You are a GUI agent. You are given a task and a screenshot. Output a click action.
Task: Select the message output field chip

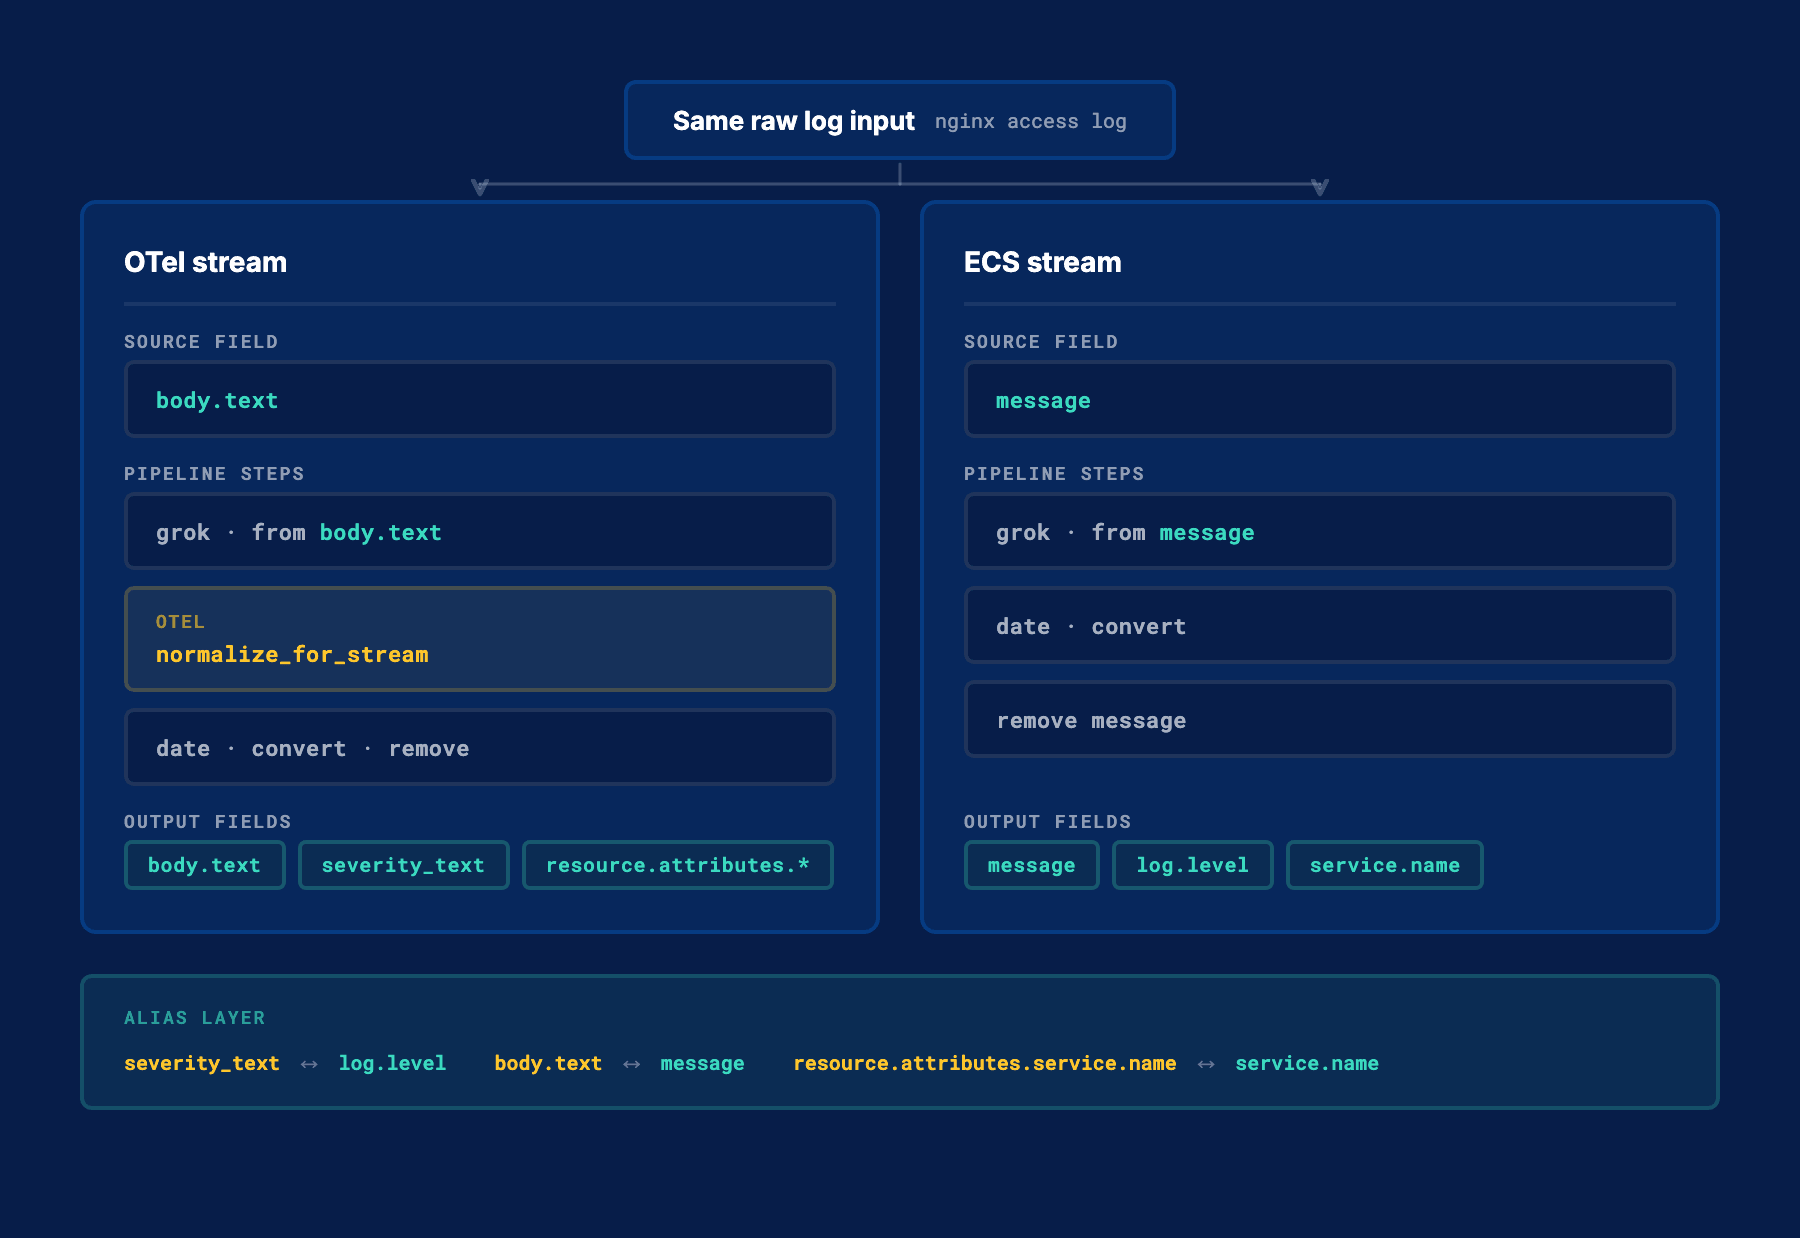tap(1031, 865)
